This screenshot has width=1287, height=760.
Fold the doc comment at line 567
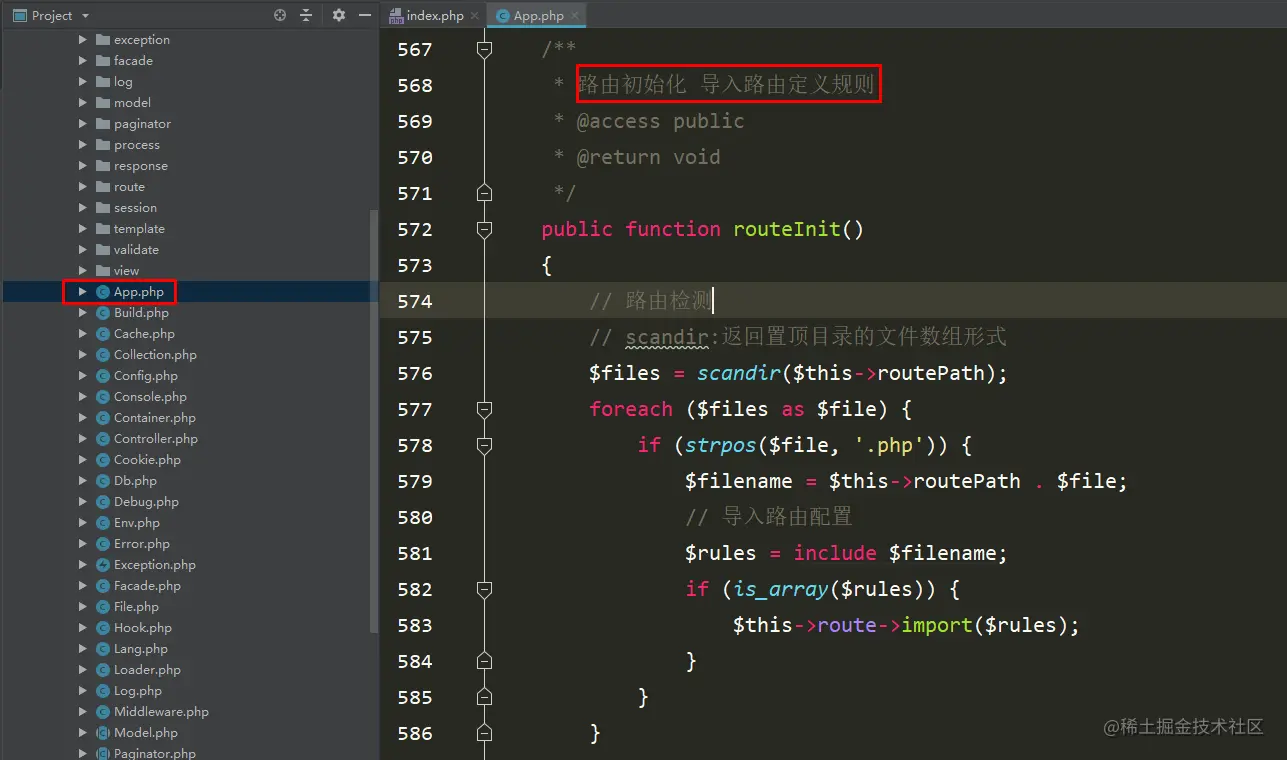tap(485, 49)
